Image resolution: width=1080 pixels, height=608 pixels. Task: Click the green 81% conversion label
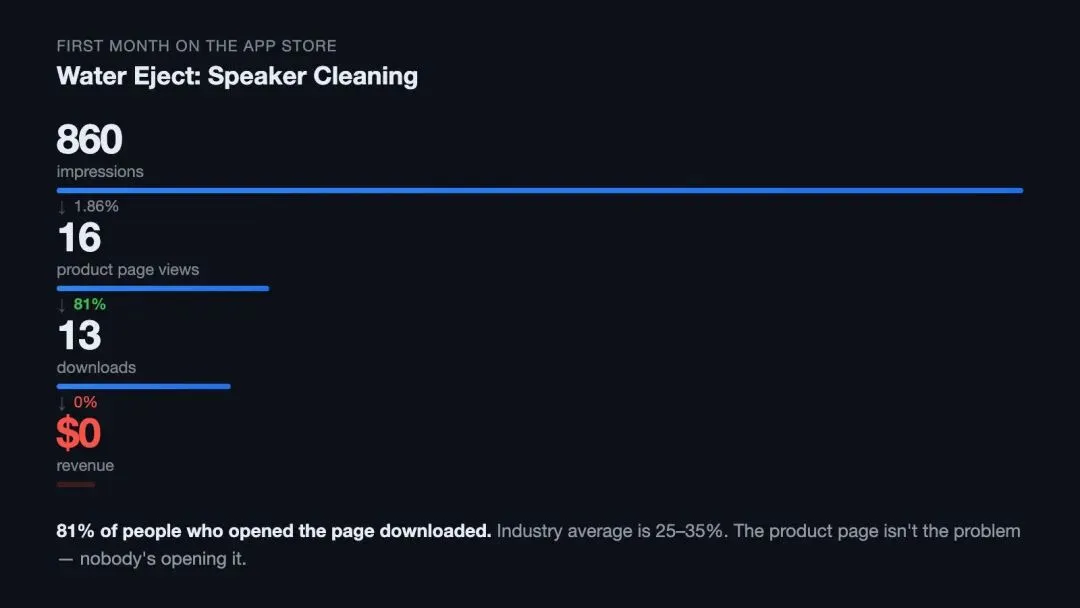(x=90, y=304)
